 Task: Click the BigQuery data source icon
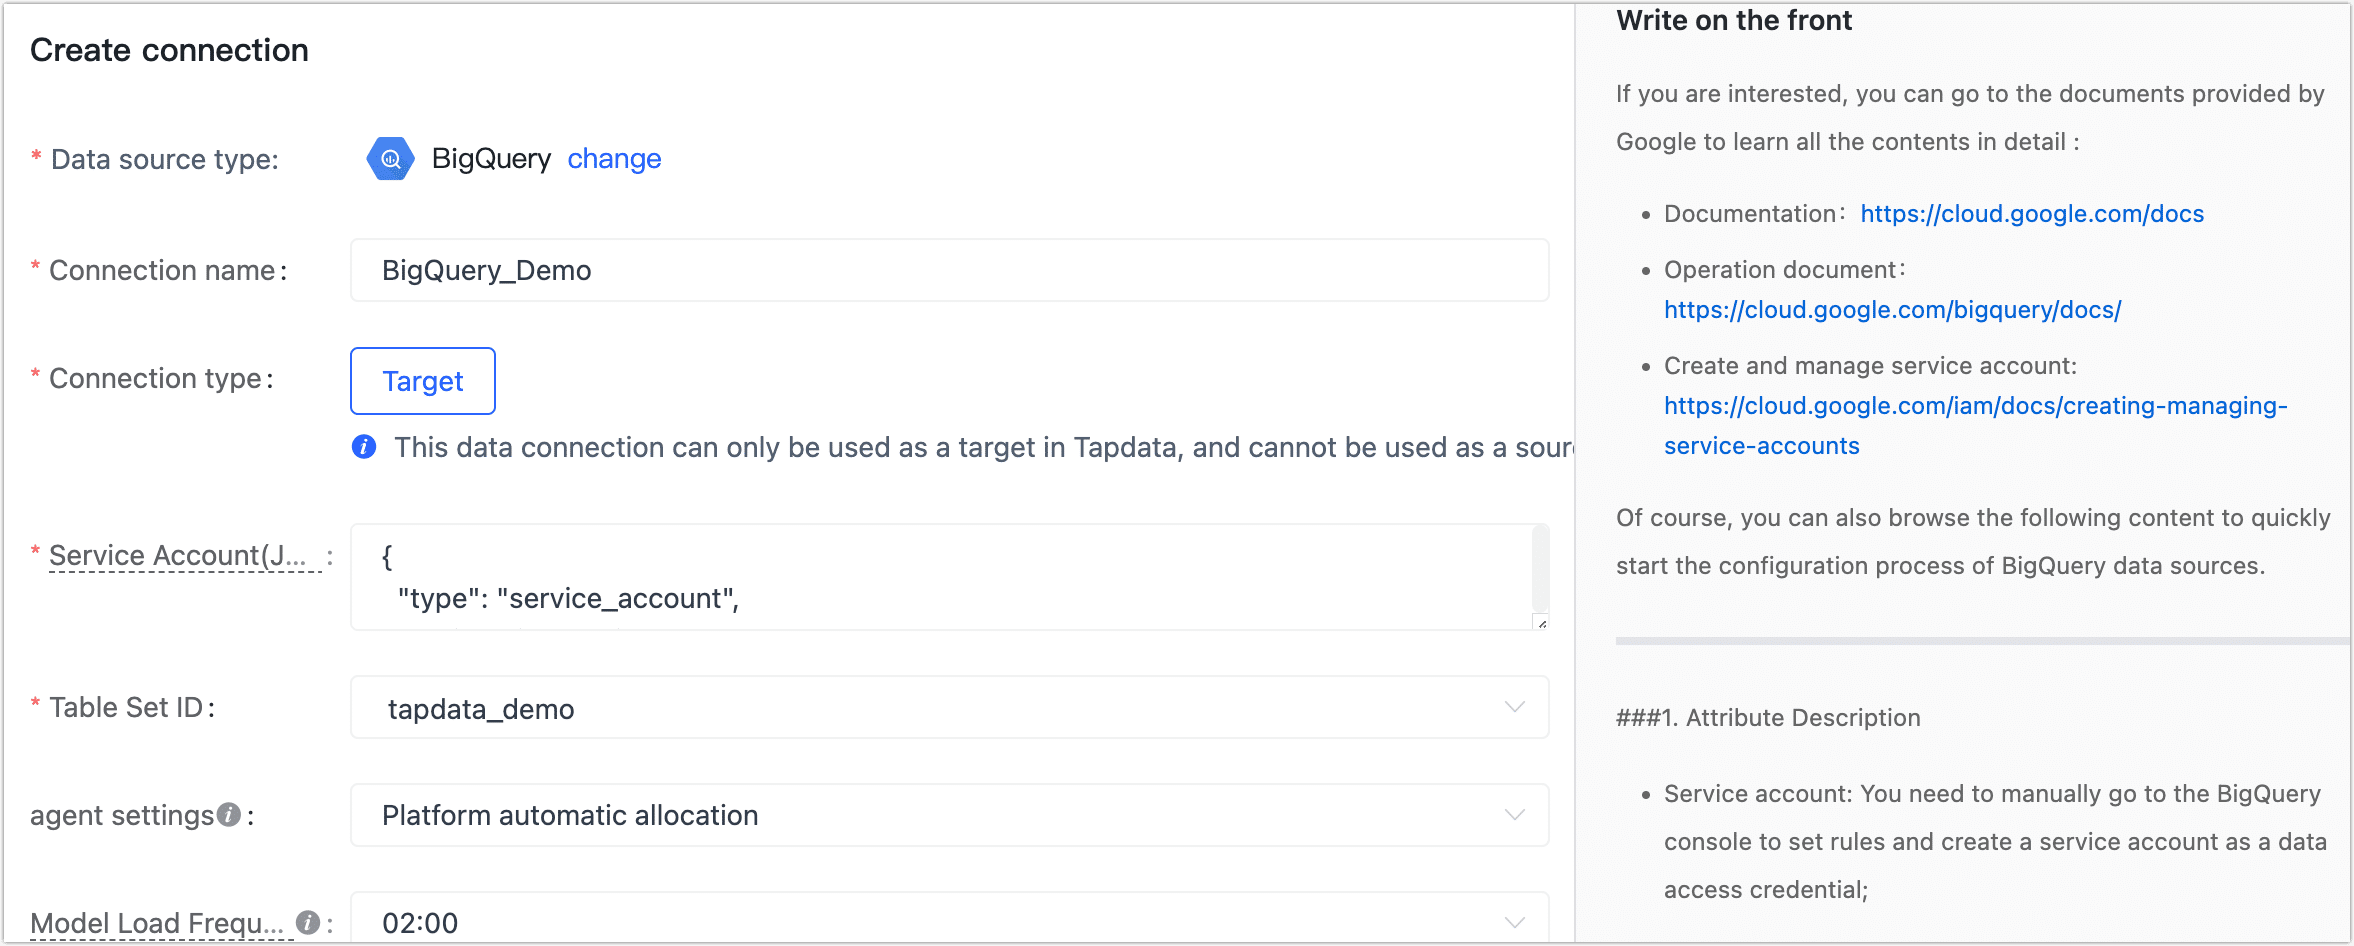(390, 158)
